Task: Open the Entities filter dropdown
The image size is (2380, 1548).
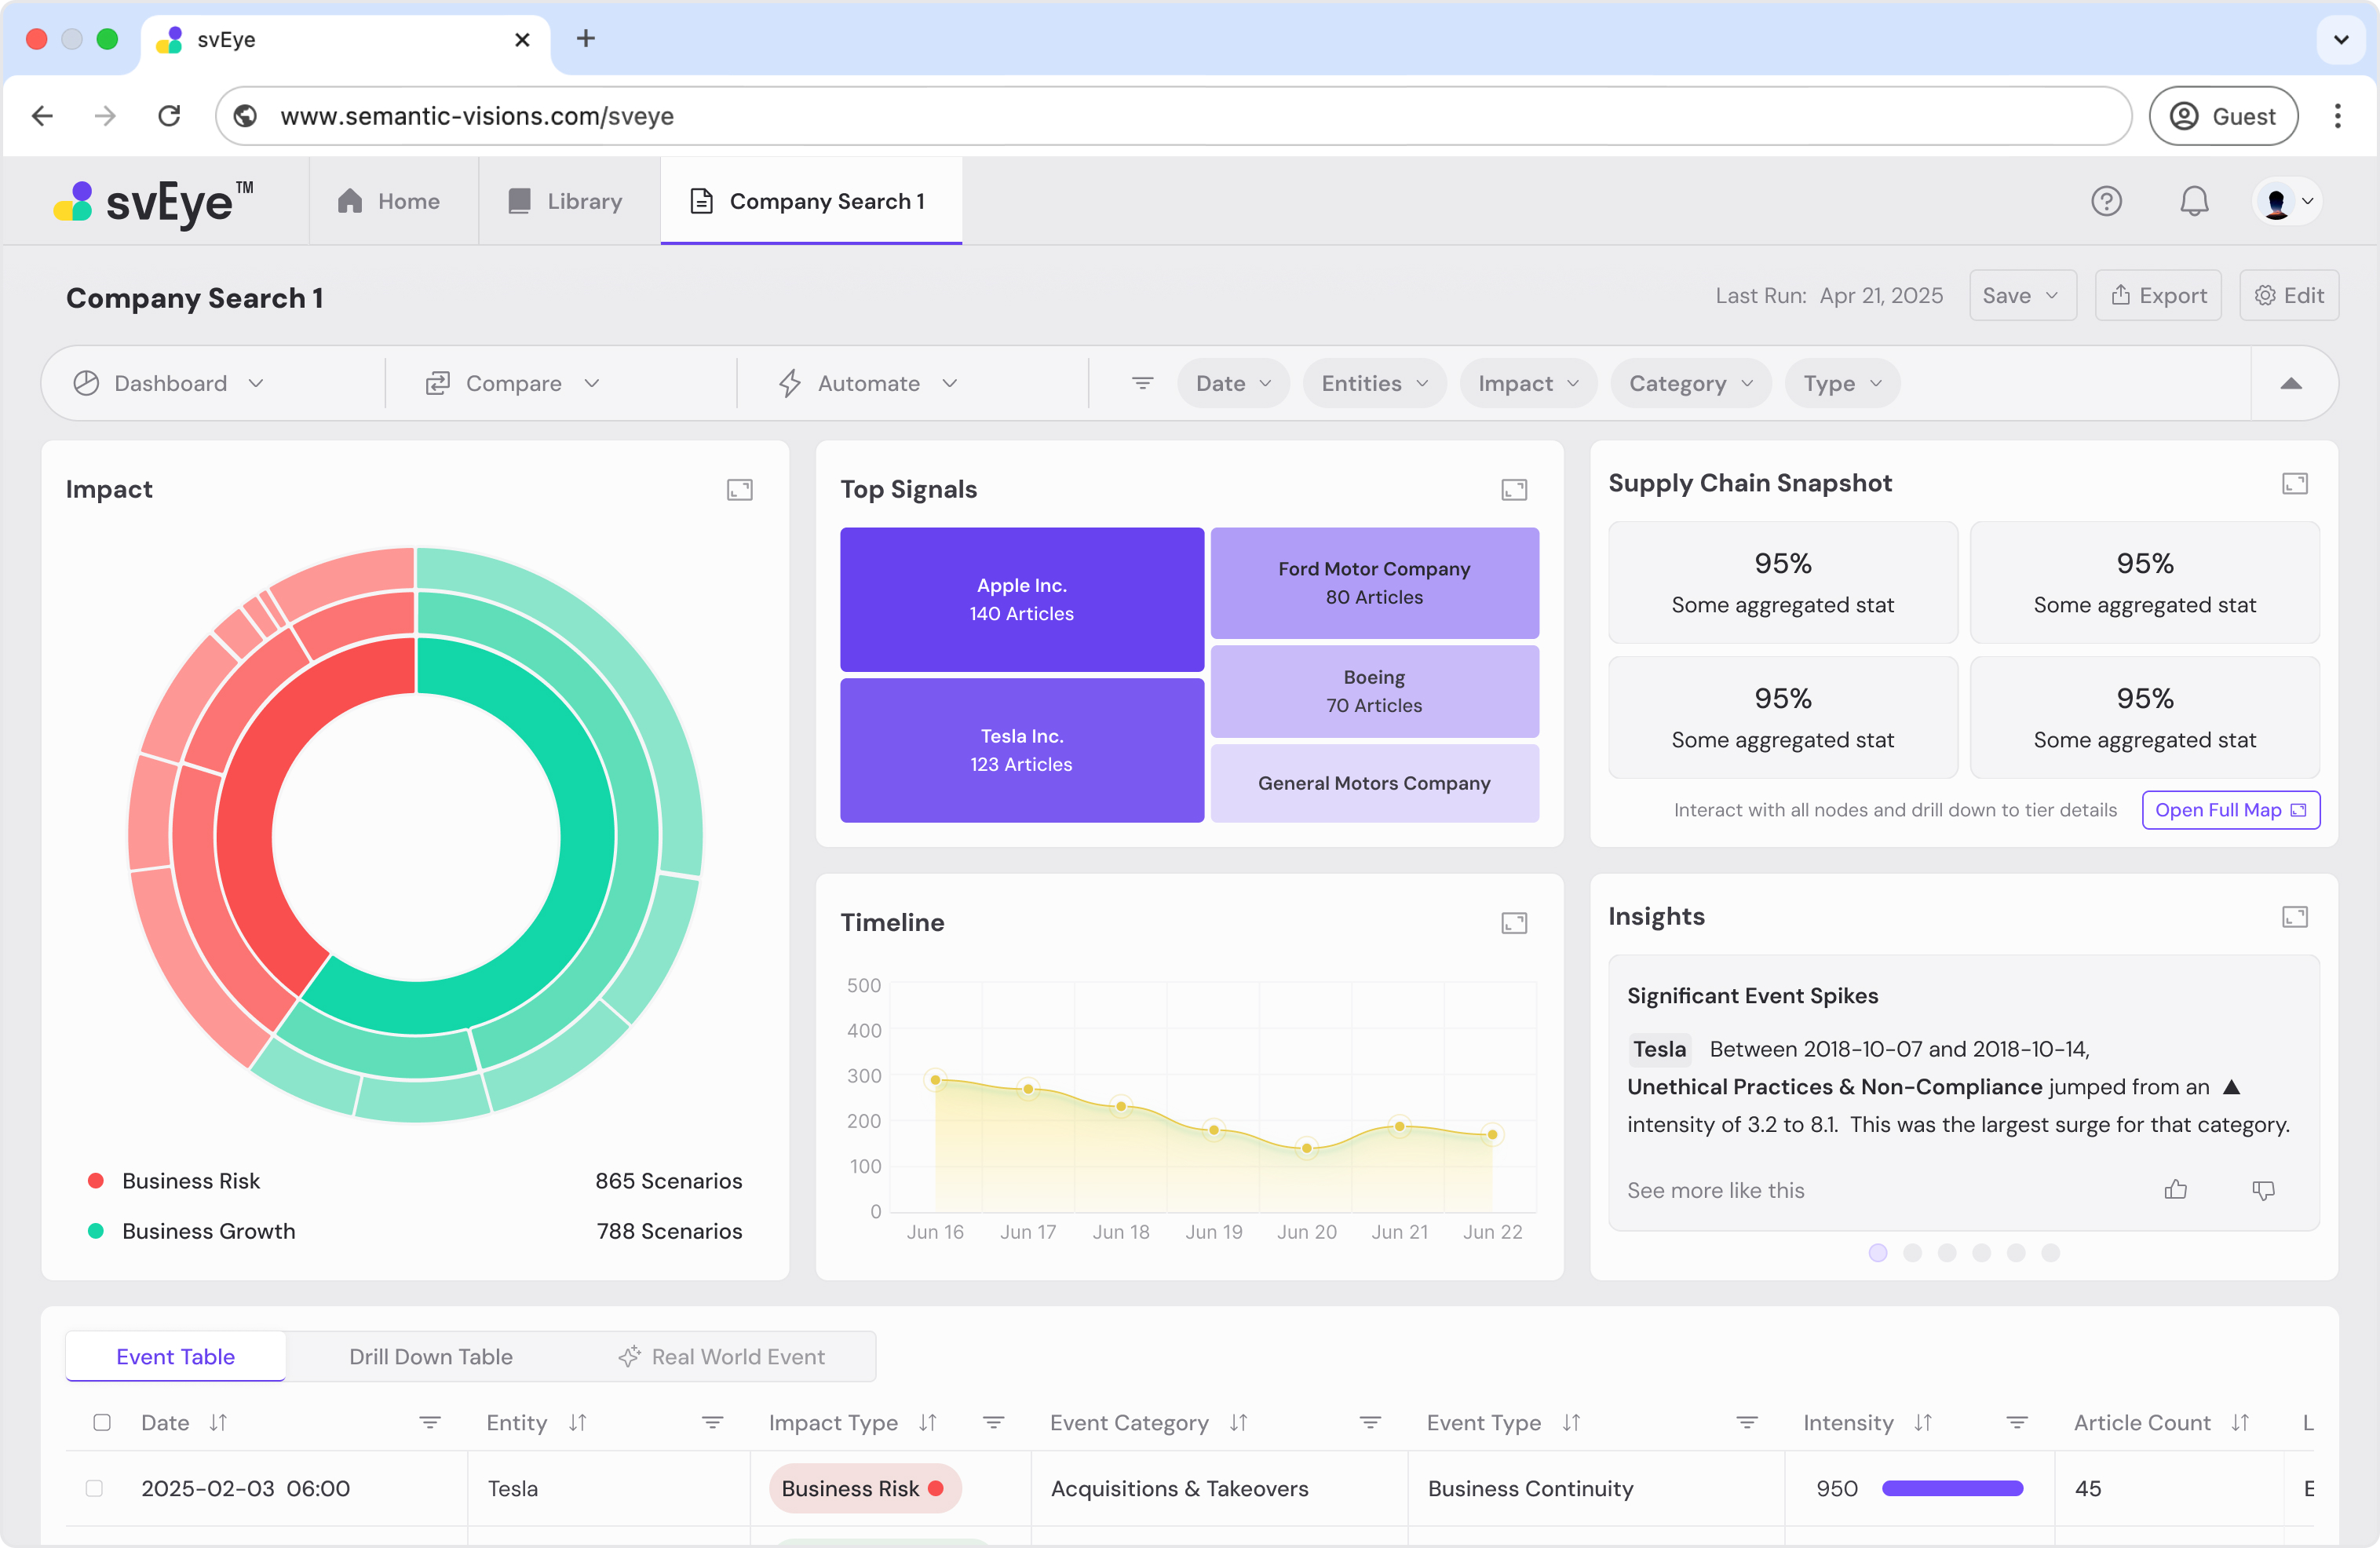Action: (x=1374, y=383)
